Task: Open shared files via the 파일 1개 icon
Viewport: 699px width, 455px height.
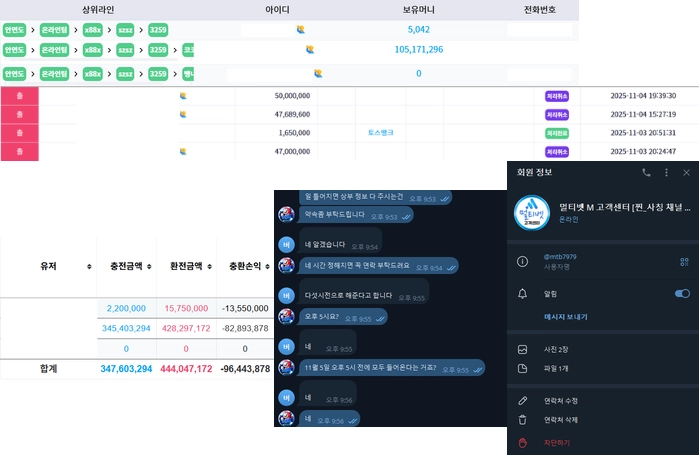Action: click(x=522, y=369)
